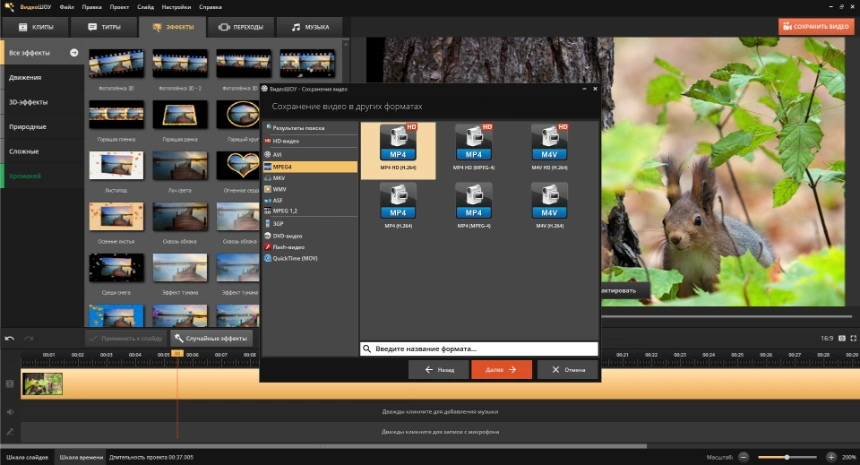Screen dimensions: 860x465
Task: Pick the Осенние листья effect thumbnail
Action: click(x=116, y=216)
